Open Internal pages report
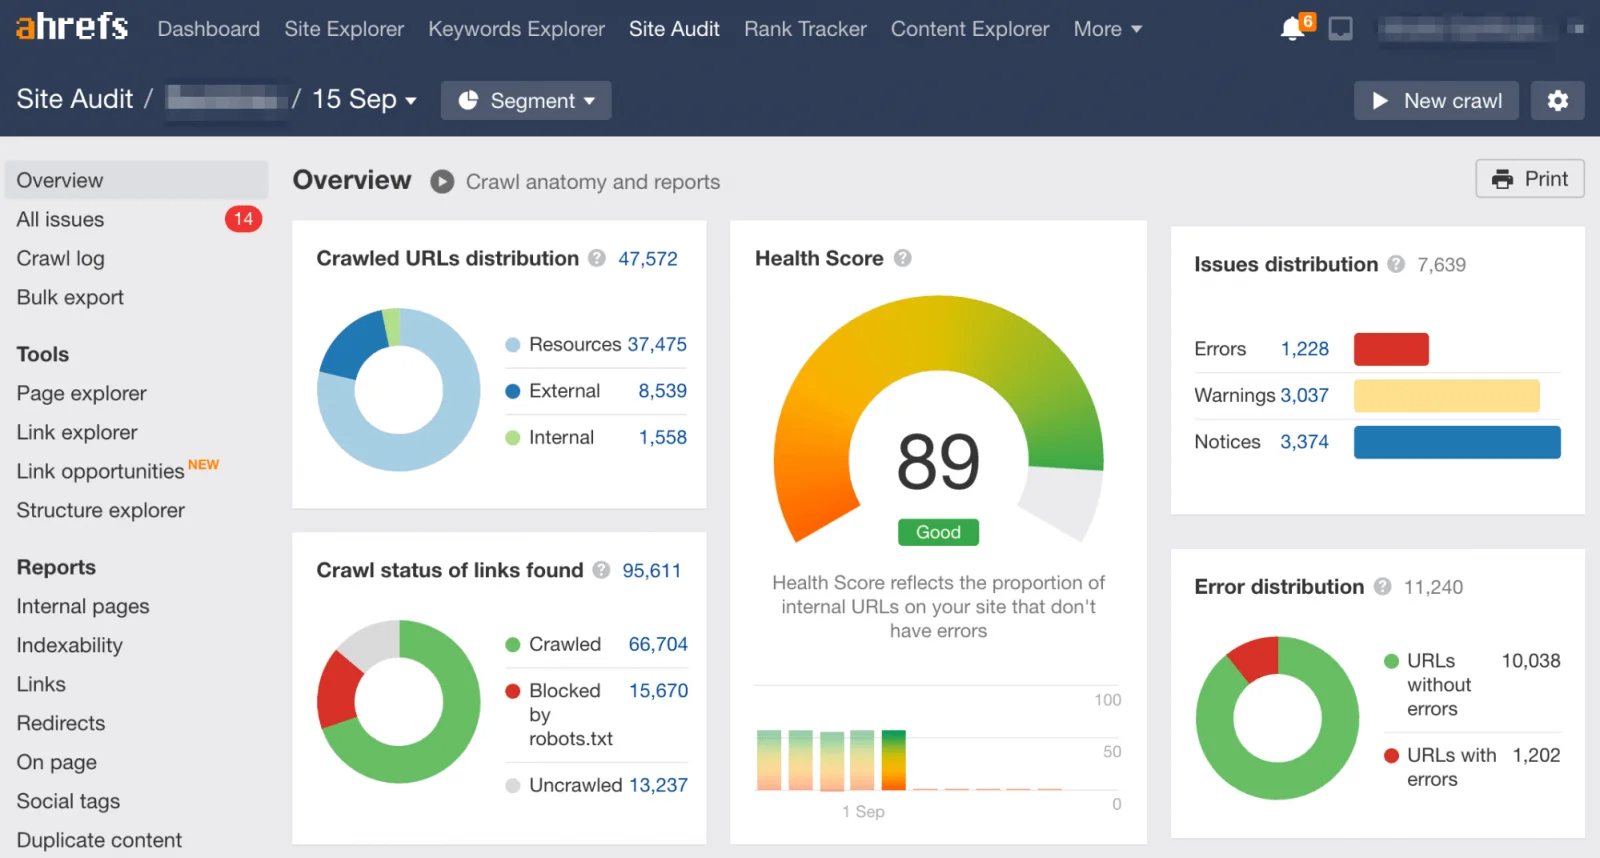Screen dimensions: 1600x858 (x=83, y=606)
